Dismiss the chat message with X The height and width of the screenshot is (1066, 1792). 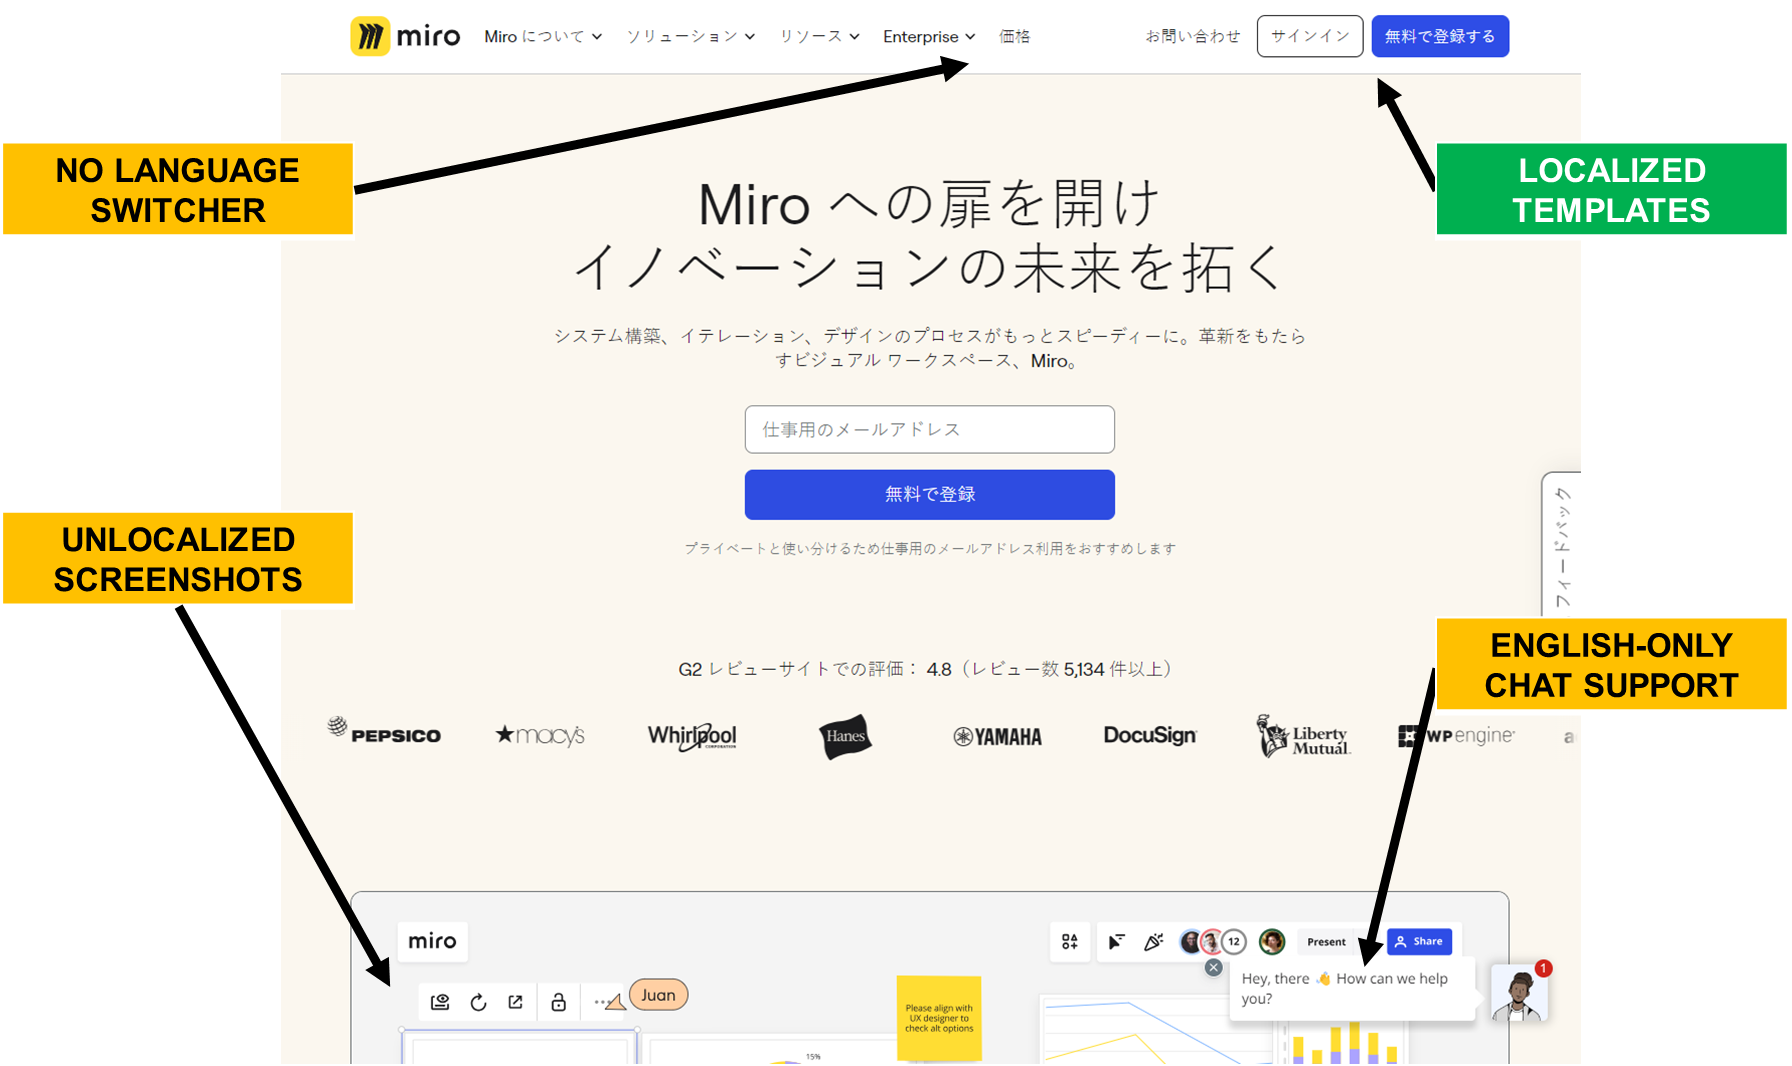pos(1213,967)
